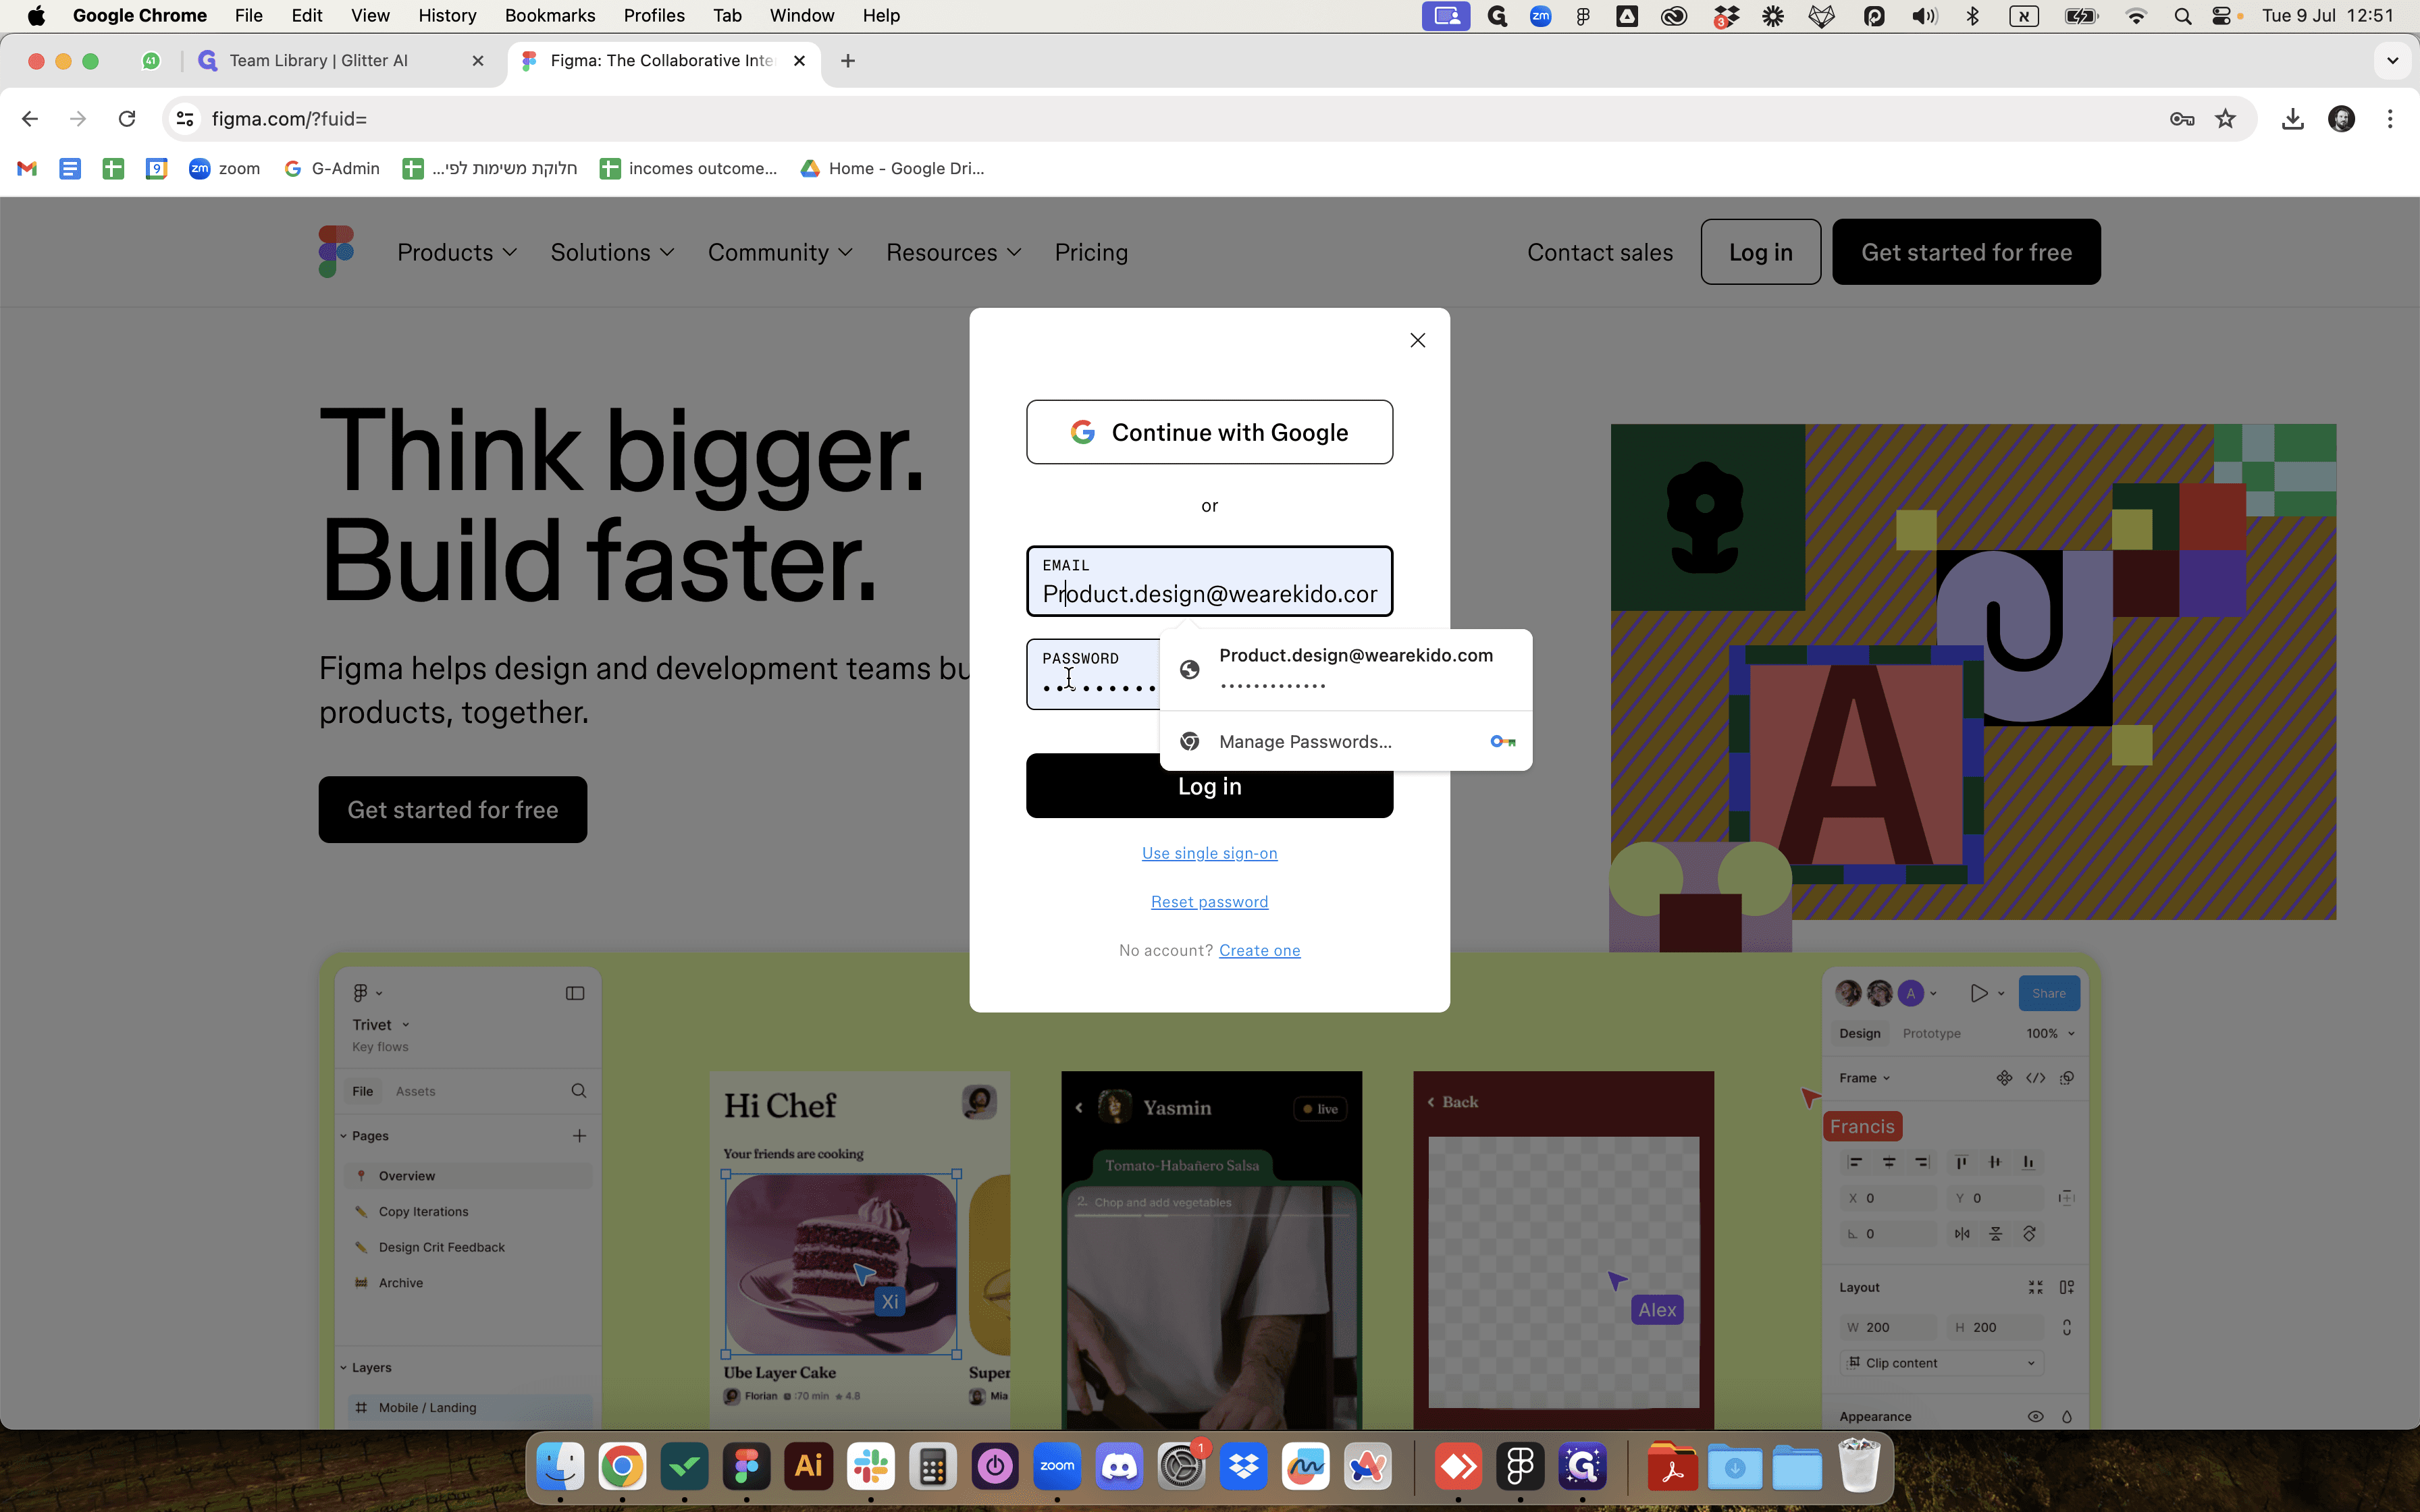Click the Use single sign-on link
The image size is (2420, 1512).
coord(1209,853)
